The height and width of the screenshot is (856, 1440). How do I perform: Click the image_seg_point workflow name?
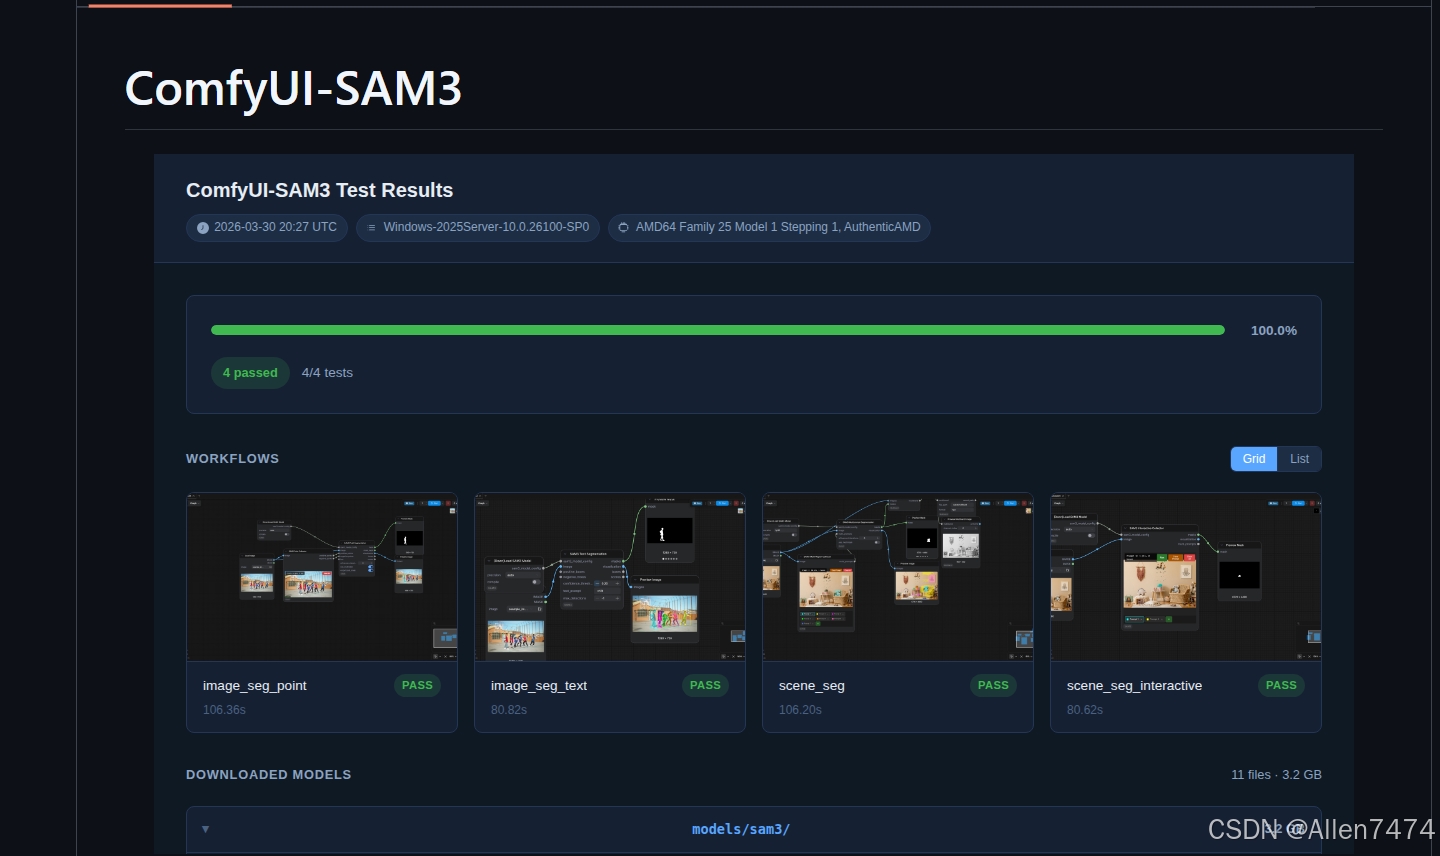tap(255, 686)
